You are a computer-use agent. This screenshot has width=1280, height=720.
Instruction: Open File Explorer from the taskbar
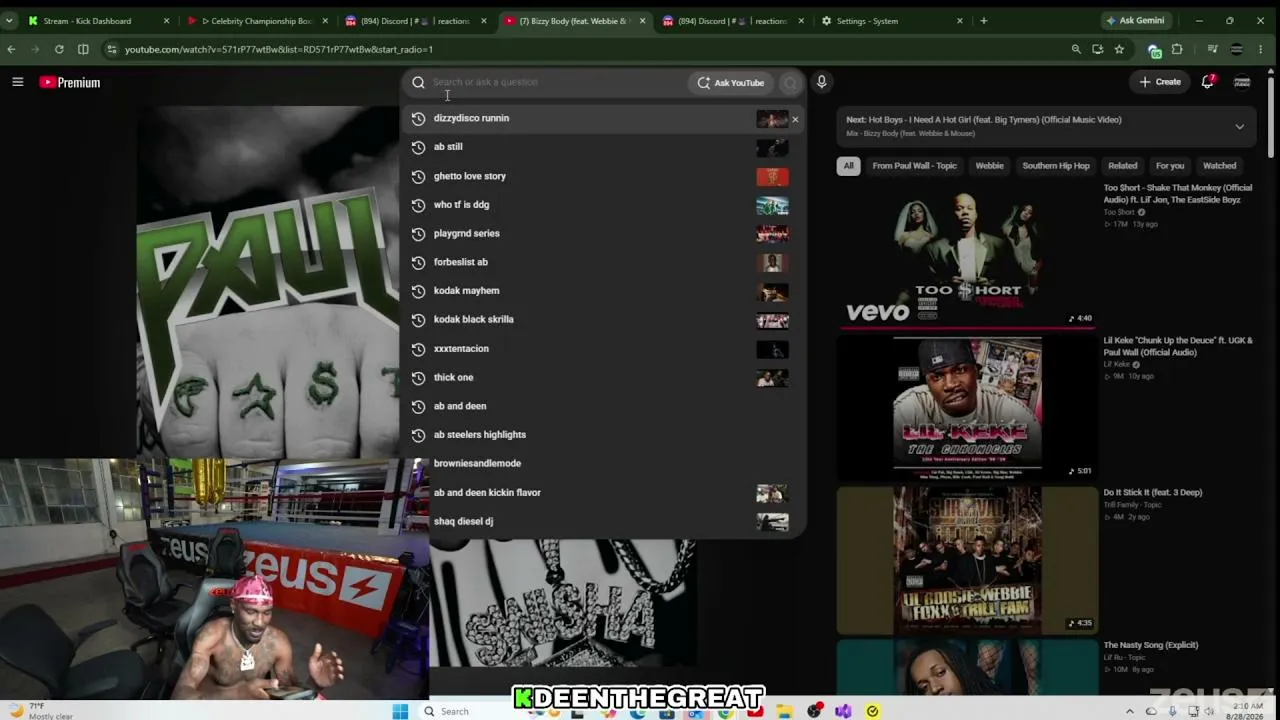coord(785,711)
